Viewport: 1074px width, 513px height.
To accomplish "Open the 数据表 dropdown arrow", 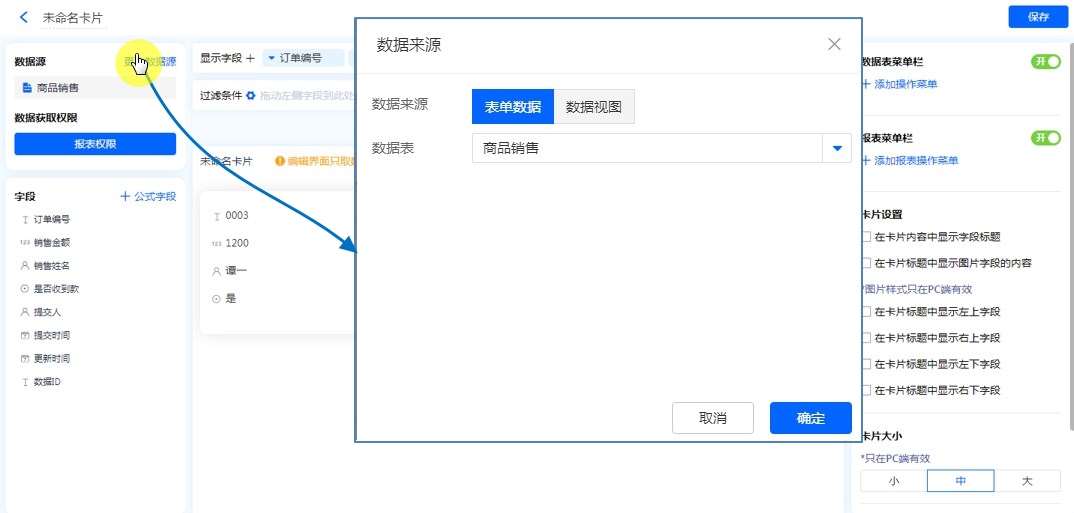I will [x=836, y=149].
